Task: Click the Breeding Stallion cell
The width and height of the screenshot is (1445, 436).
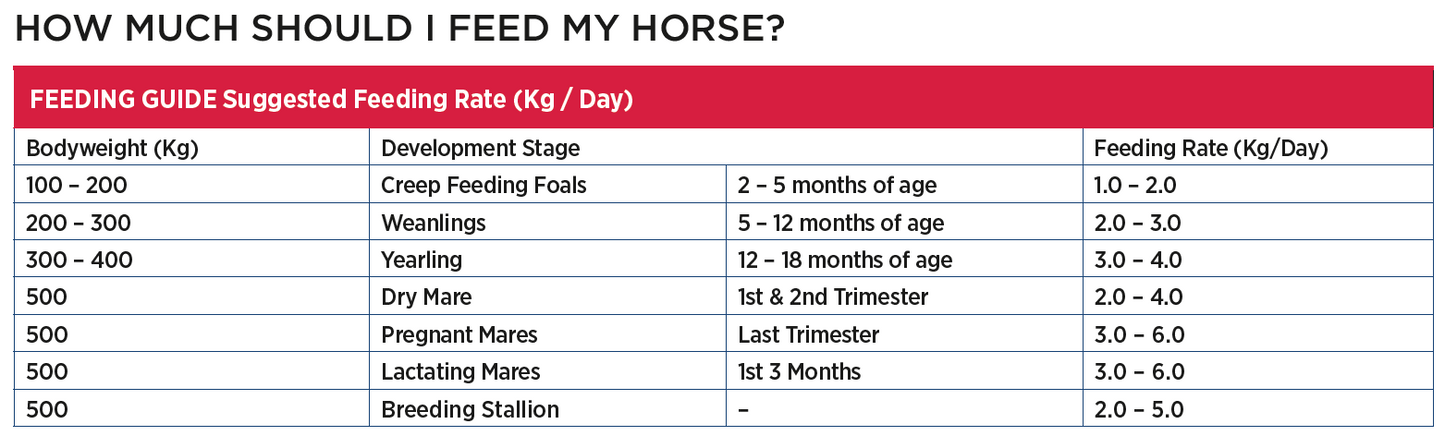Action: click(470, 409)
